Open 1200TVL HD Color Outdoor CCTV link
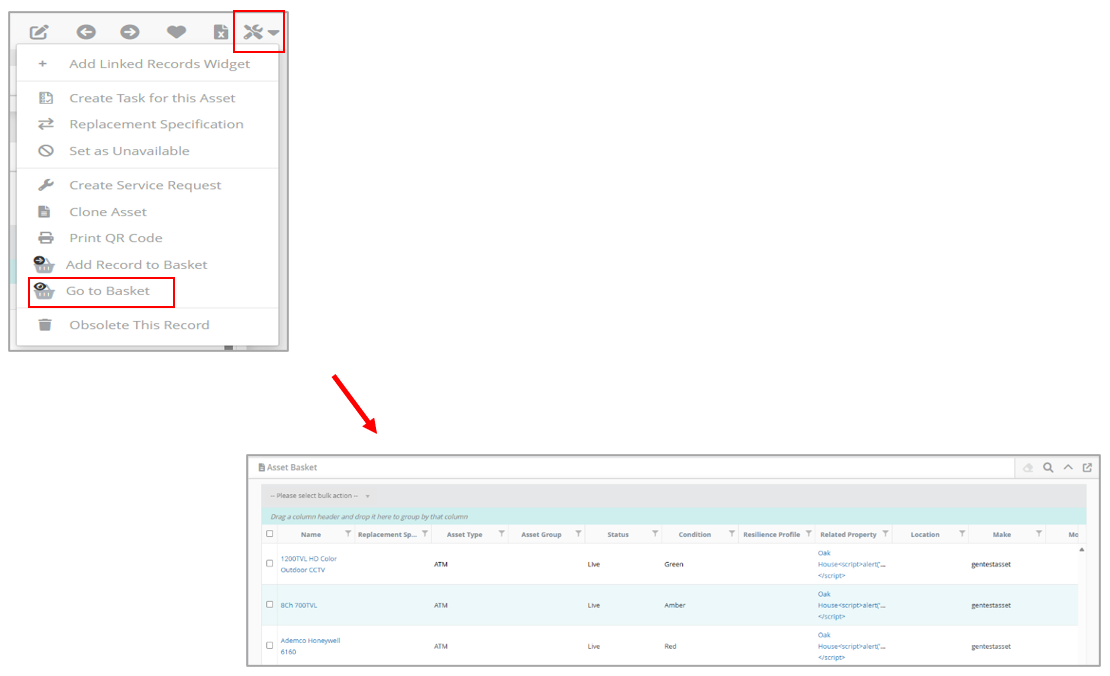The height and width of the screenshot is (676, 1110). pos(309,564)
